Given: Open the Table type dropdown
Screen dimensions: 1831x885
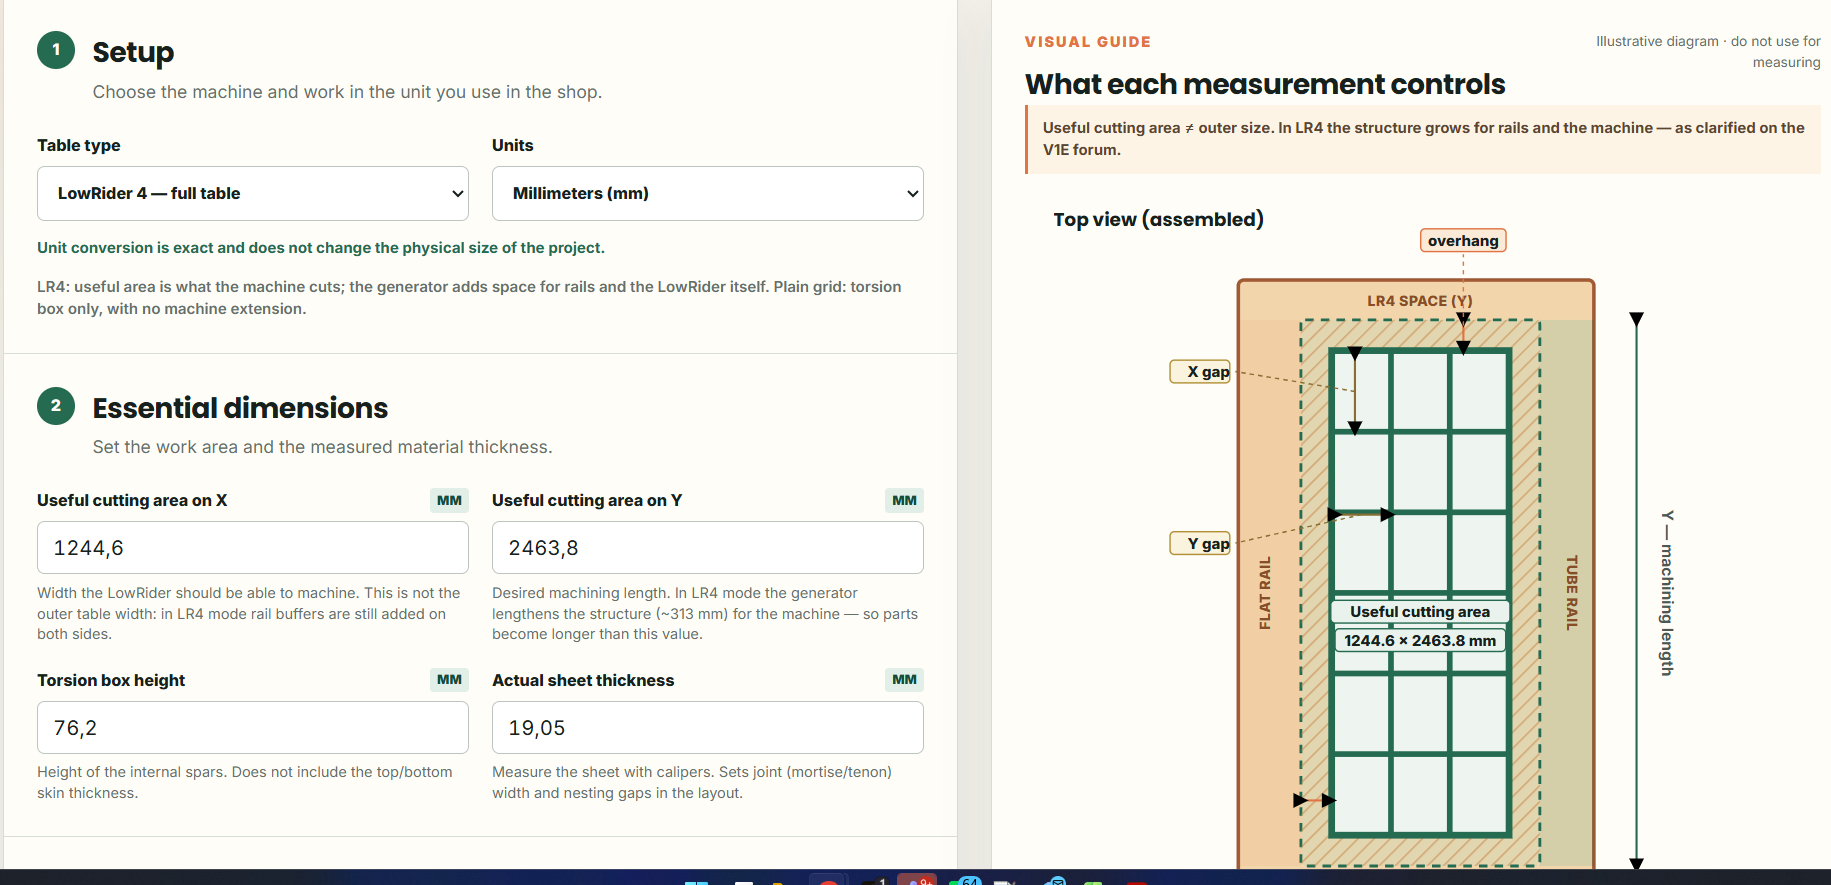Looking at the screenshot, I should [x=253, y=193].
